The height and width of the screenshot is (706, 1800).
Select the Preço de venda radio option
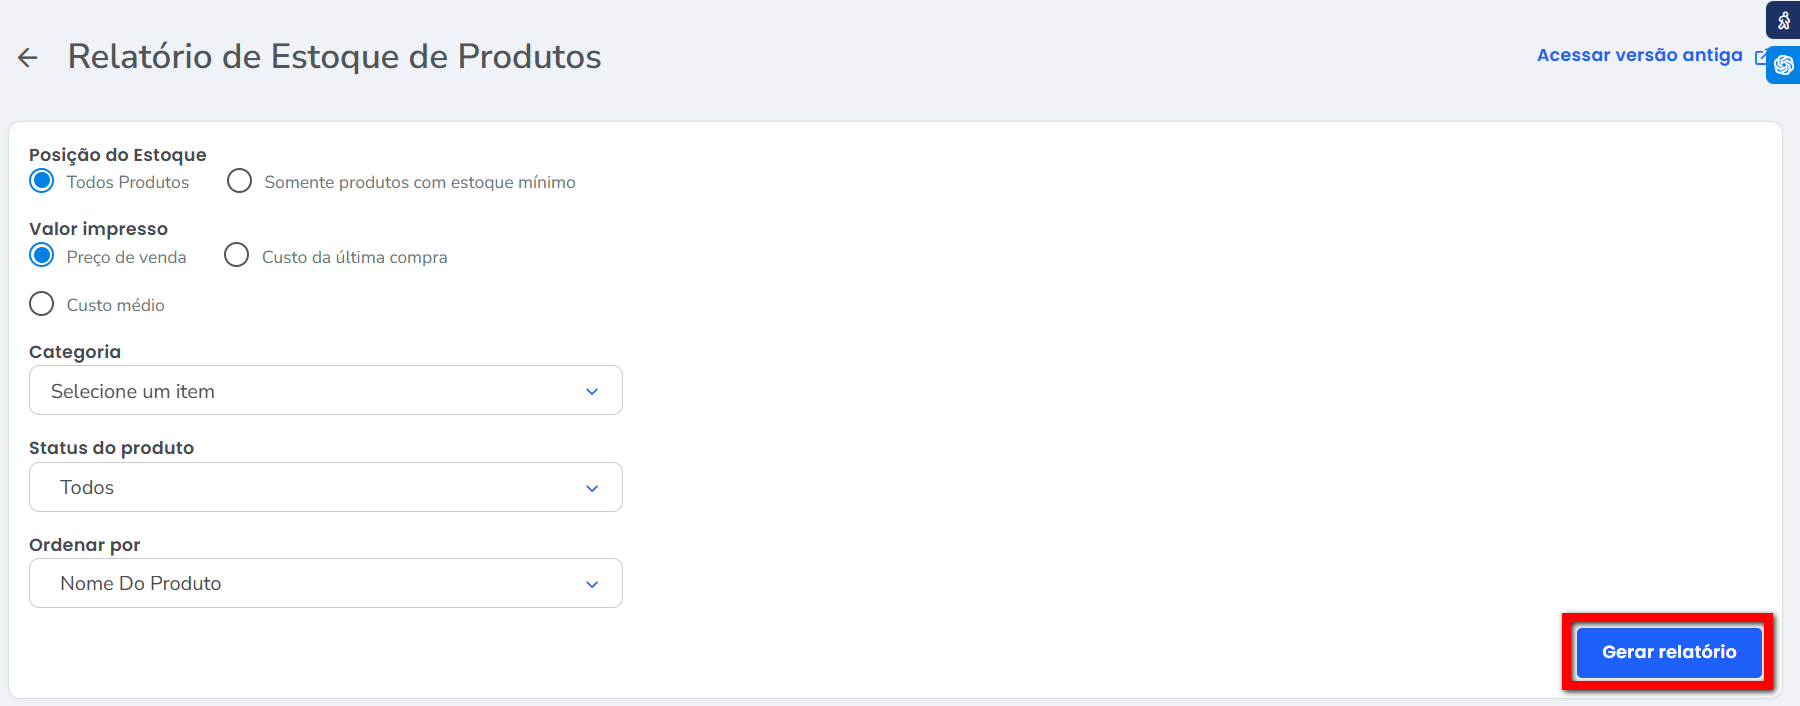42,256
